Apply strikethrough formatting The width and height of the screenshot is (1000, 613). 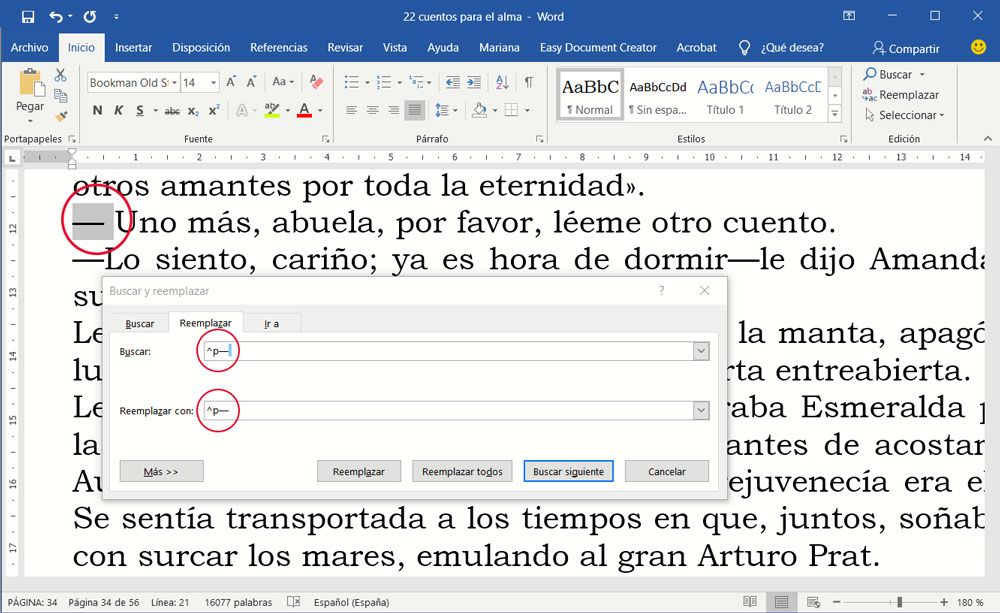tap(172, 110)
